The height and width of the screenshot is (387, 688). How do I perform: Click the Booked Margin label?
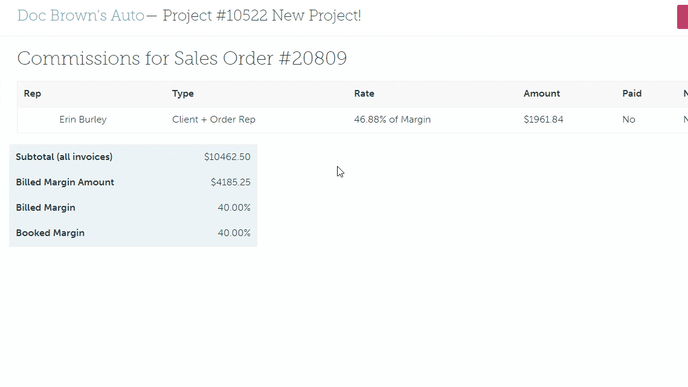tap(50, 233)
